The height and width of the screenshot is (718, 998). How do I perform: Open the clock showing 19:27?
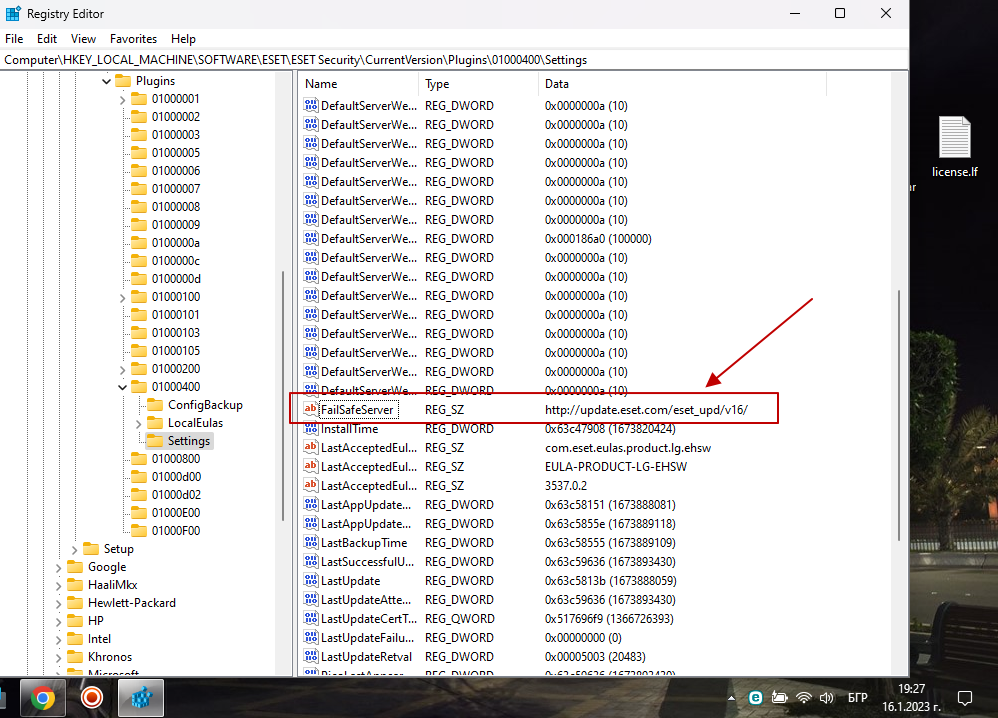pyautogui.click(x=911, y=698)
